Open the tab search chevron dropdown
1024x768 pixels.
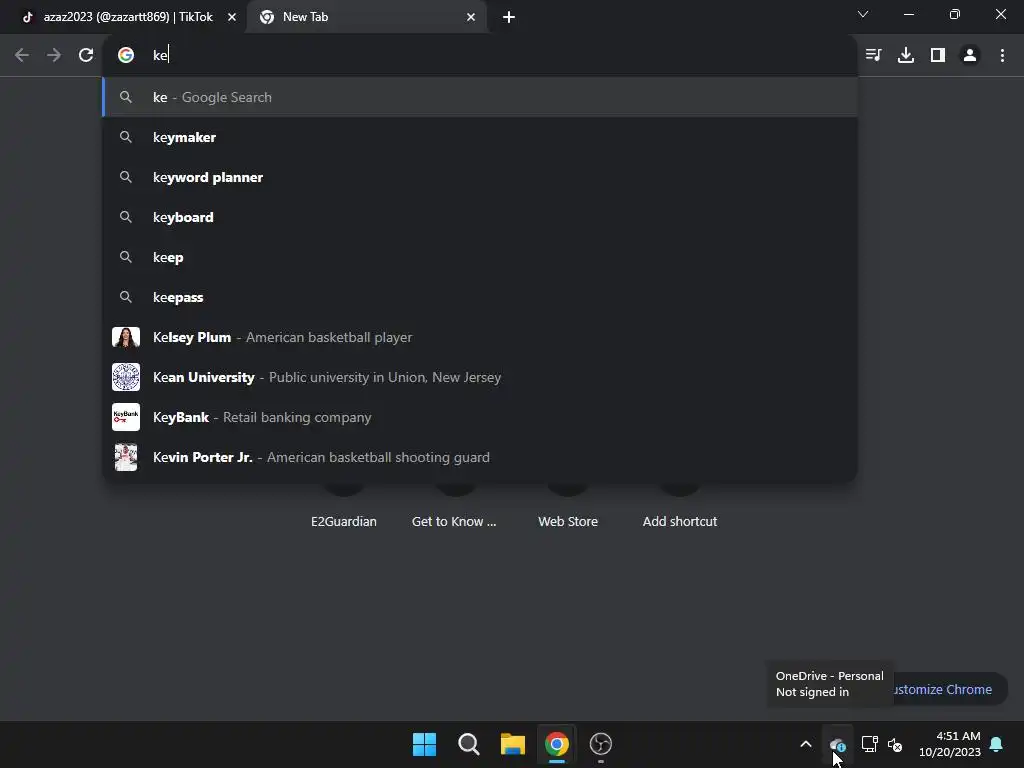pos(863,14)
